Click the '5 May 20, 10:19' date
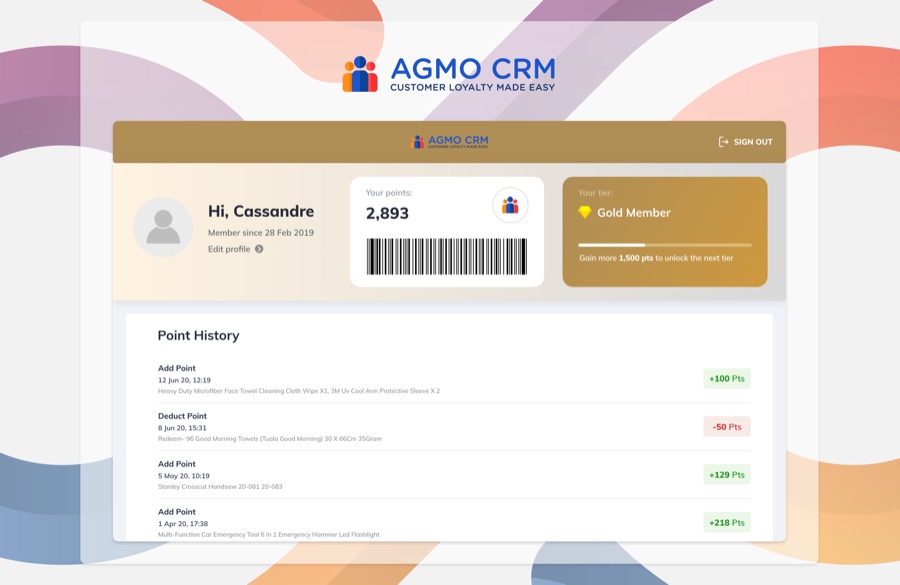Image resolution: width=900 pixels, height=585 pixels. (184, 476)
